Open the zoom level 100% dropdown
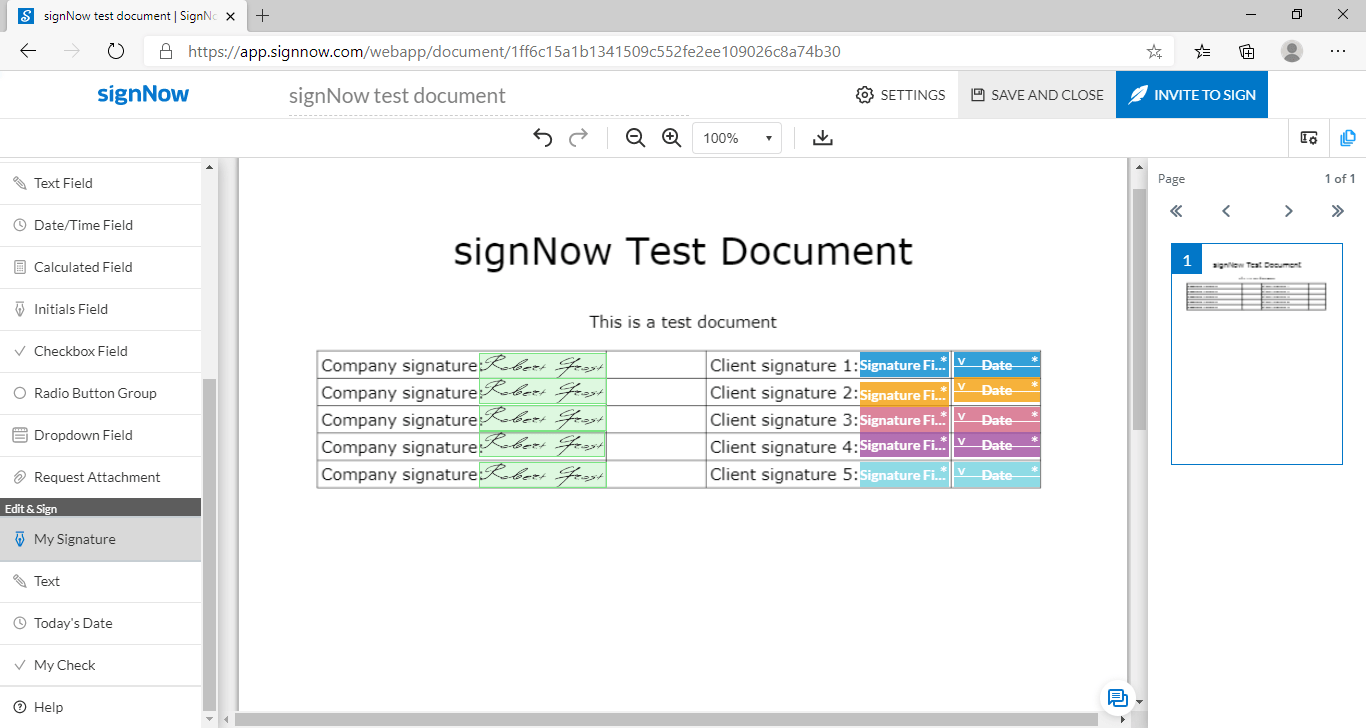The image size is (1366, 728). tap(737, 138)
